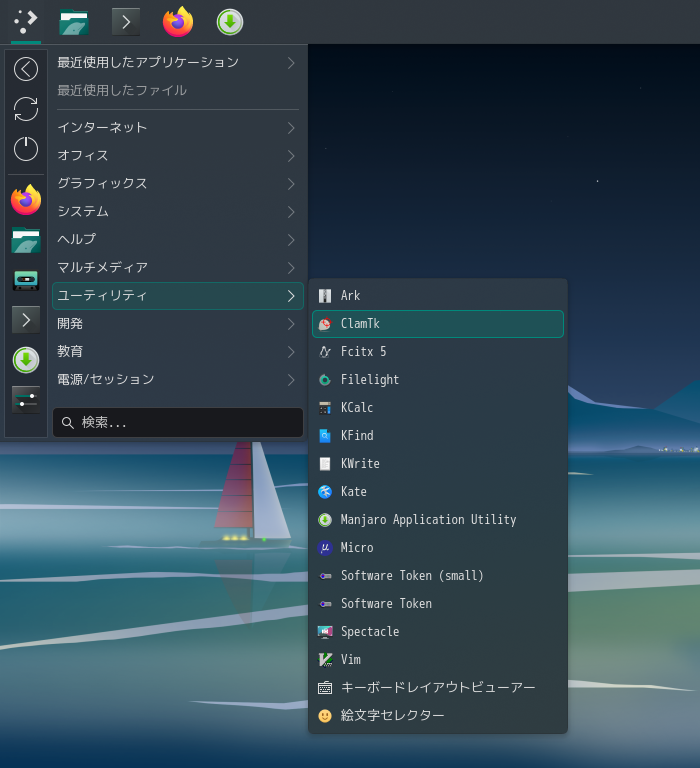Screen dimensions: 700x768
Task: Open the file manager icon in the top panel
Action: pos(74,22)
